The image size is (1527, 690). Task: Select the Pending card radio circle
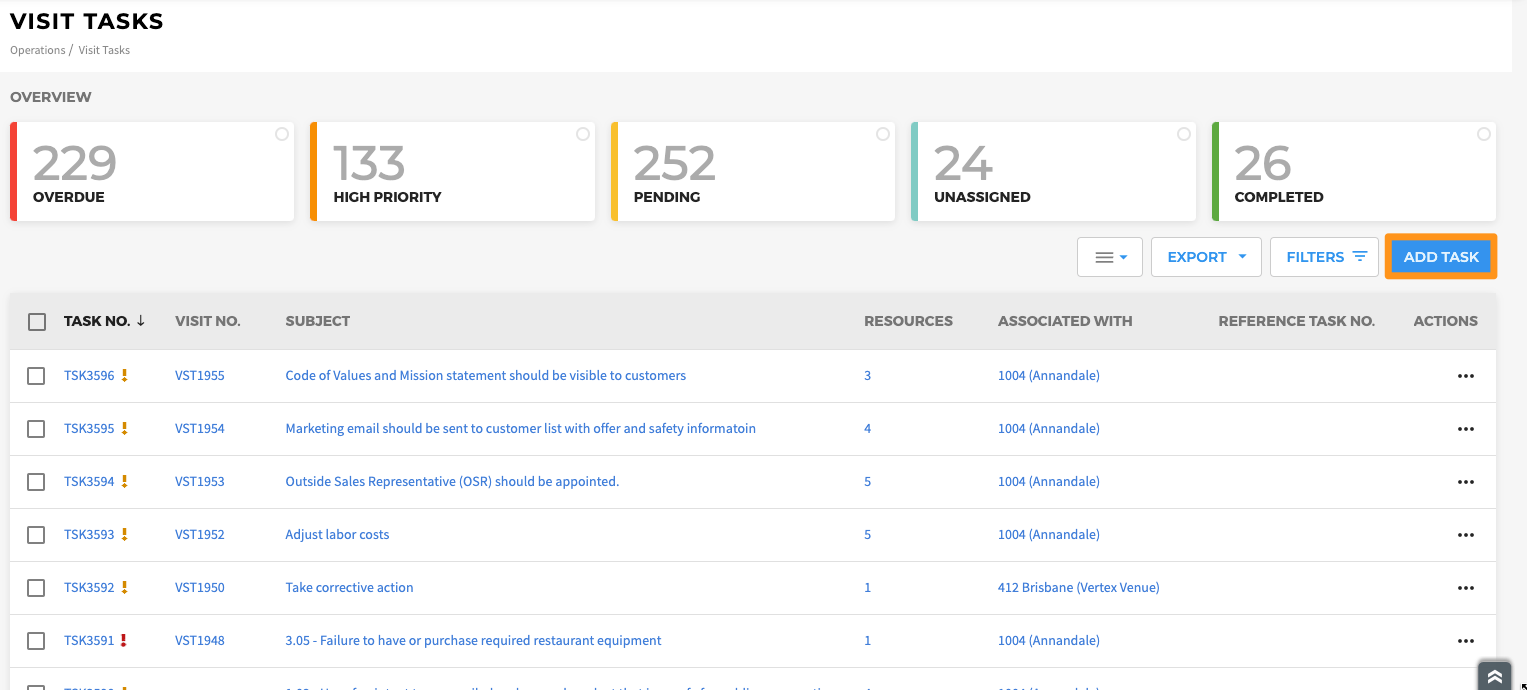point(883,134)
